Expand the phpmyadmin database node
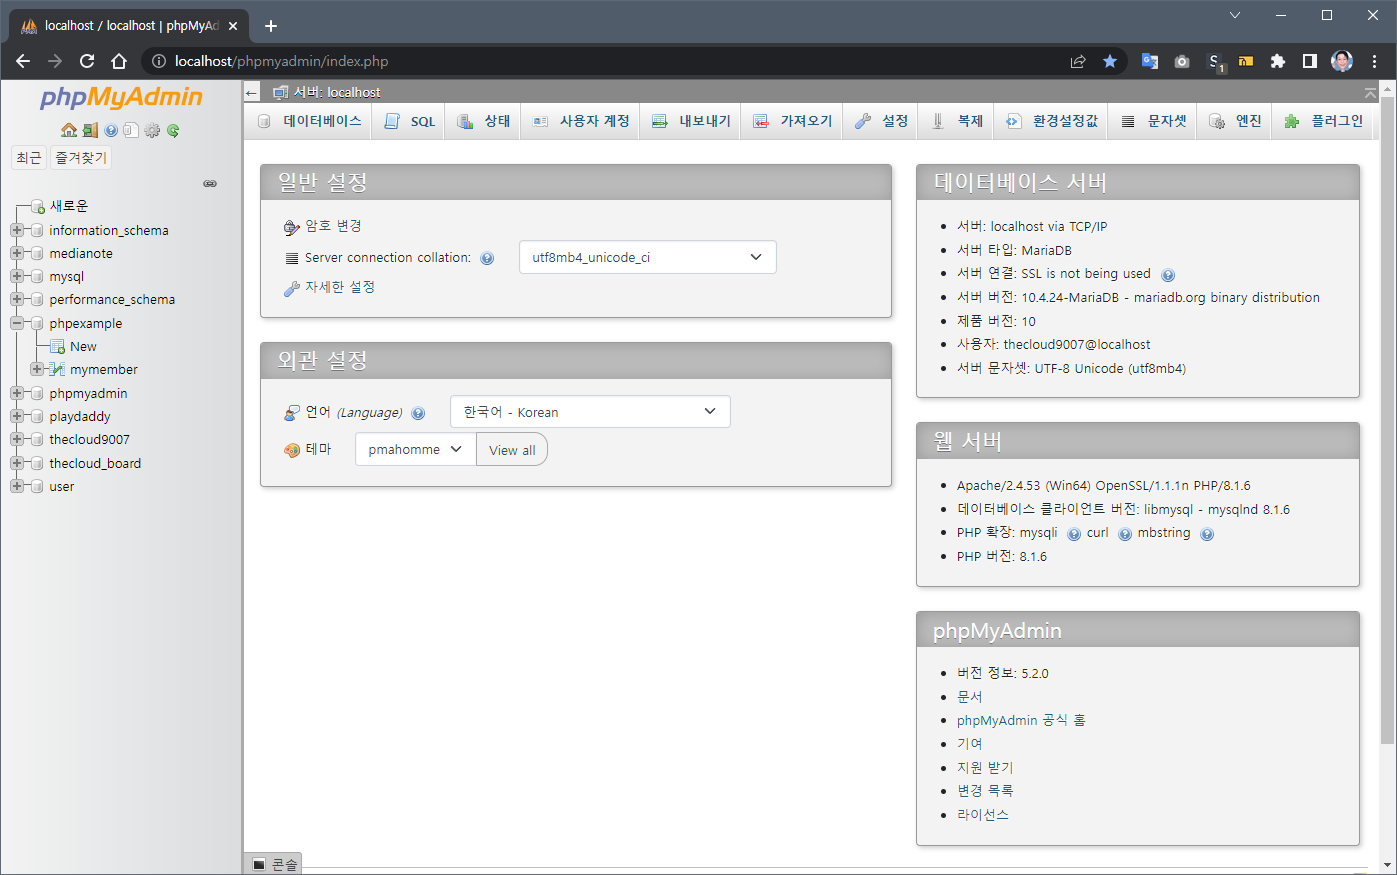Viewport: 1397px width, 875px height. [17, 393]
